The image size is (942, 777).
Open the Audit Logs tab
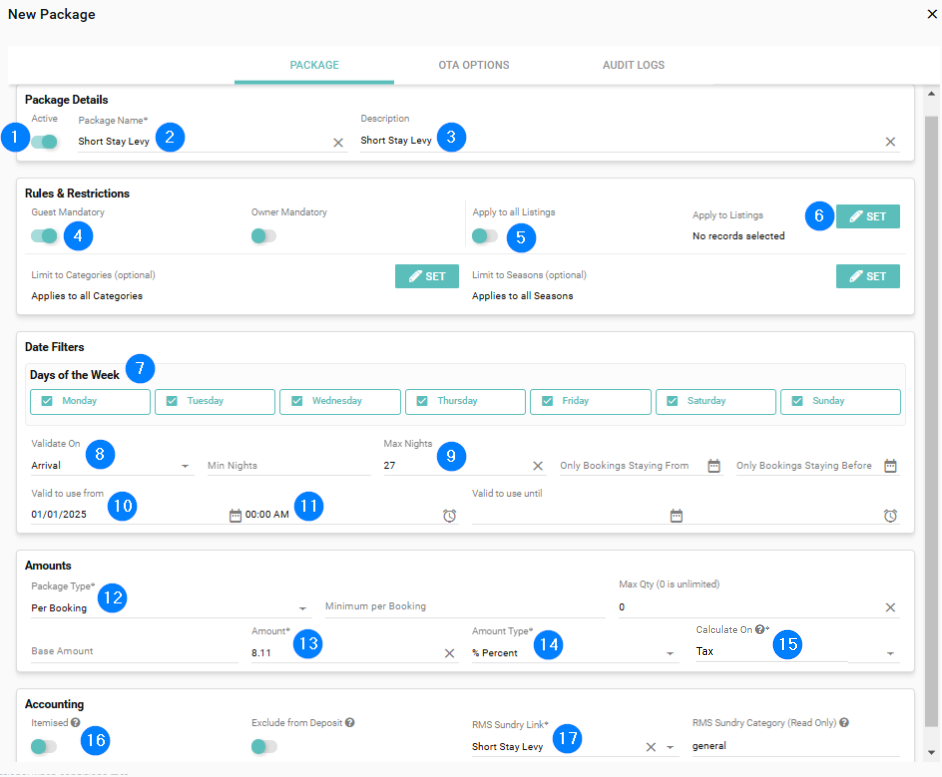click(x=633, y=65)
